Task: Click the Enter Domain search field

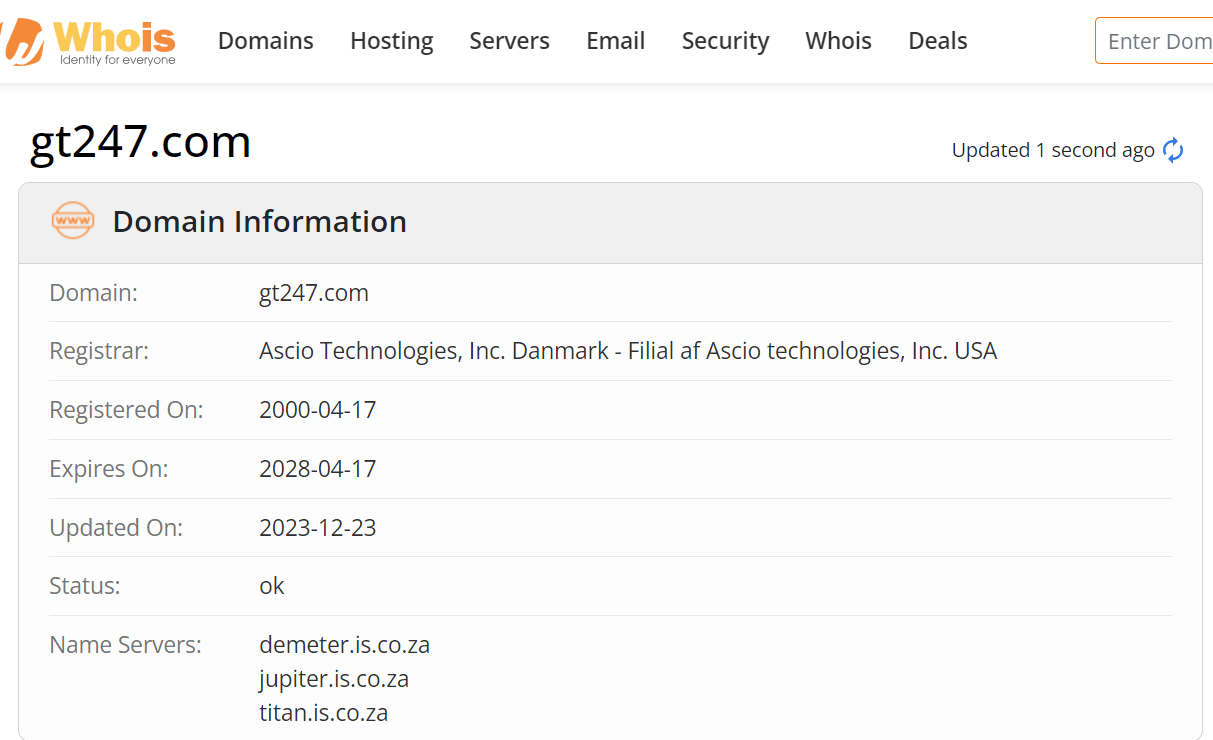Action: pos(1154,41)
